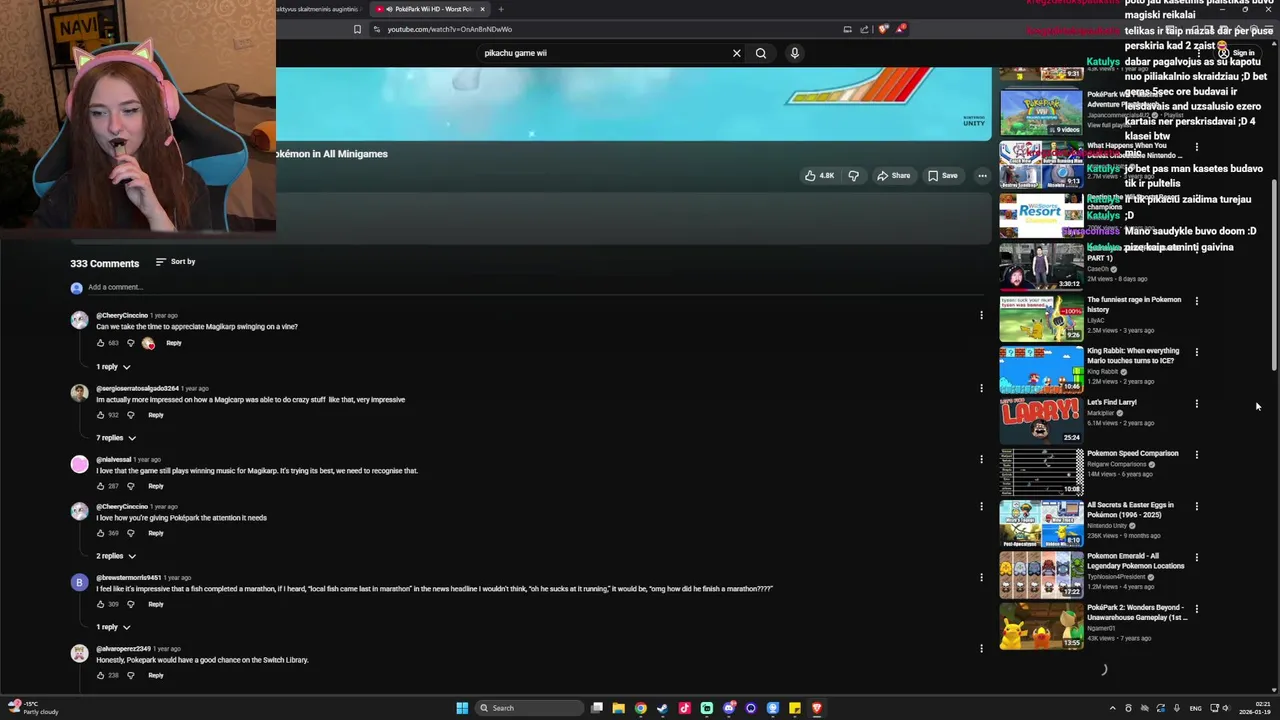
Task: Start voice search with the microphone icon
Action: 795,53
